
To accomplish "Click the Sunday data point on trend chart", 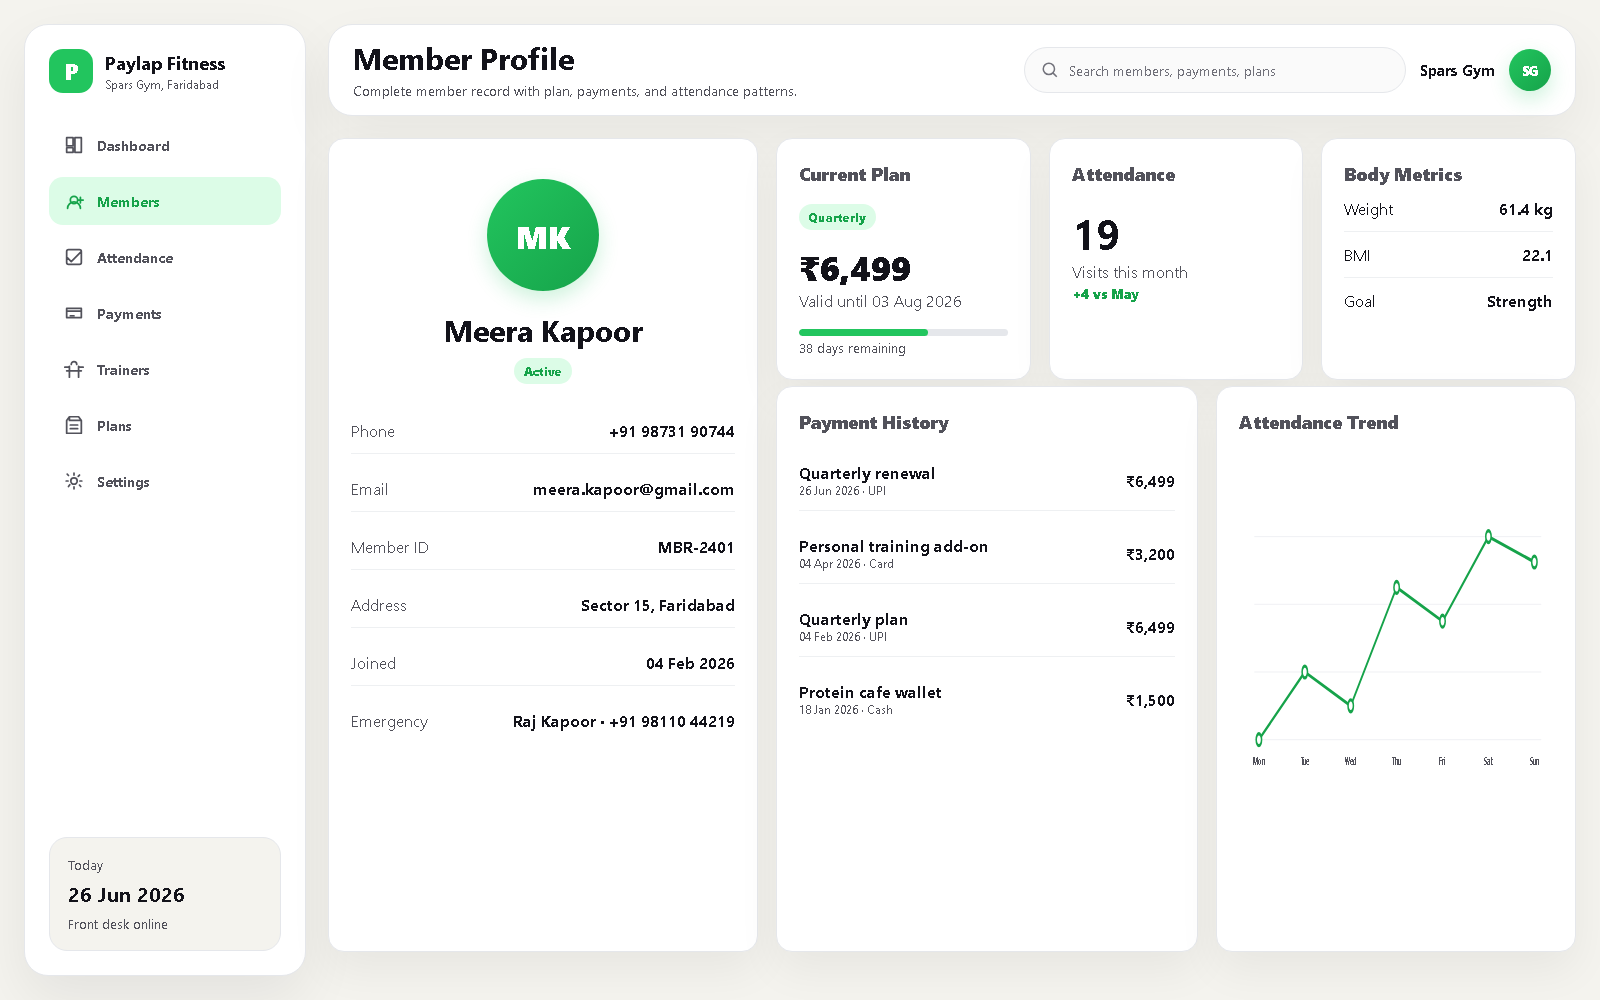I will click(x=1534, y=562).
